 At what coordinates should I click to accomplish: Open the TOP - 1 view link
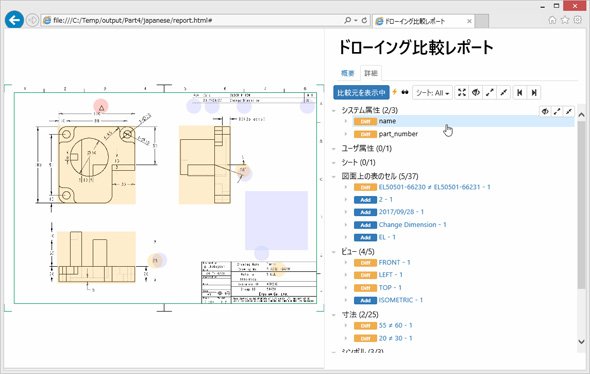click(x=390, y=287)
